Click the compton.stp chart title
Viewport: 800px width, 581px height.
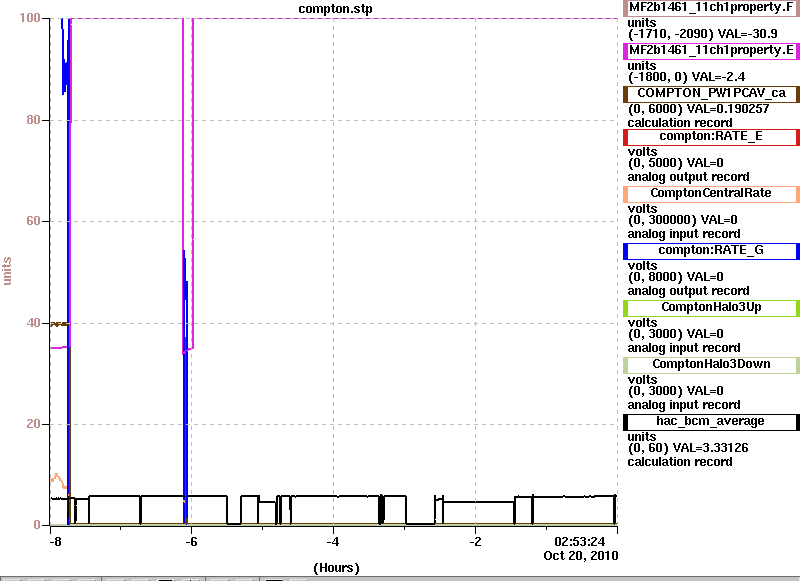coord(335,9)
